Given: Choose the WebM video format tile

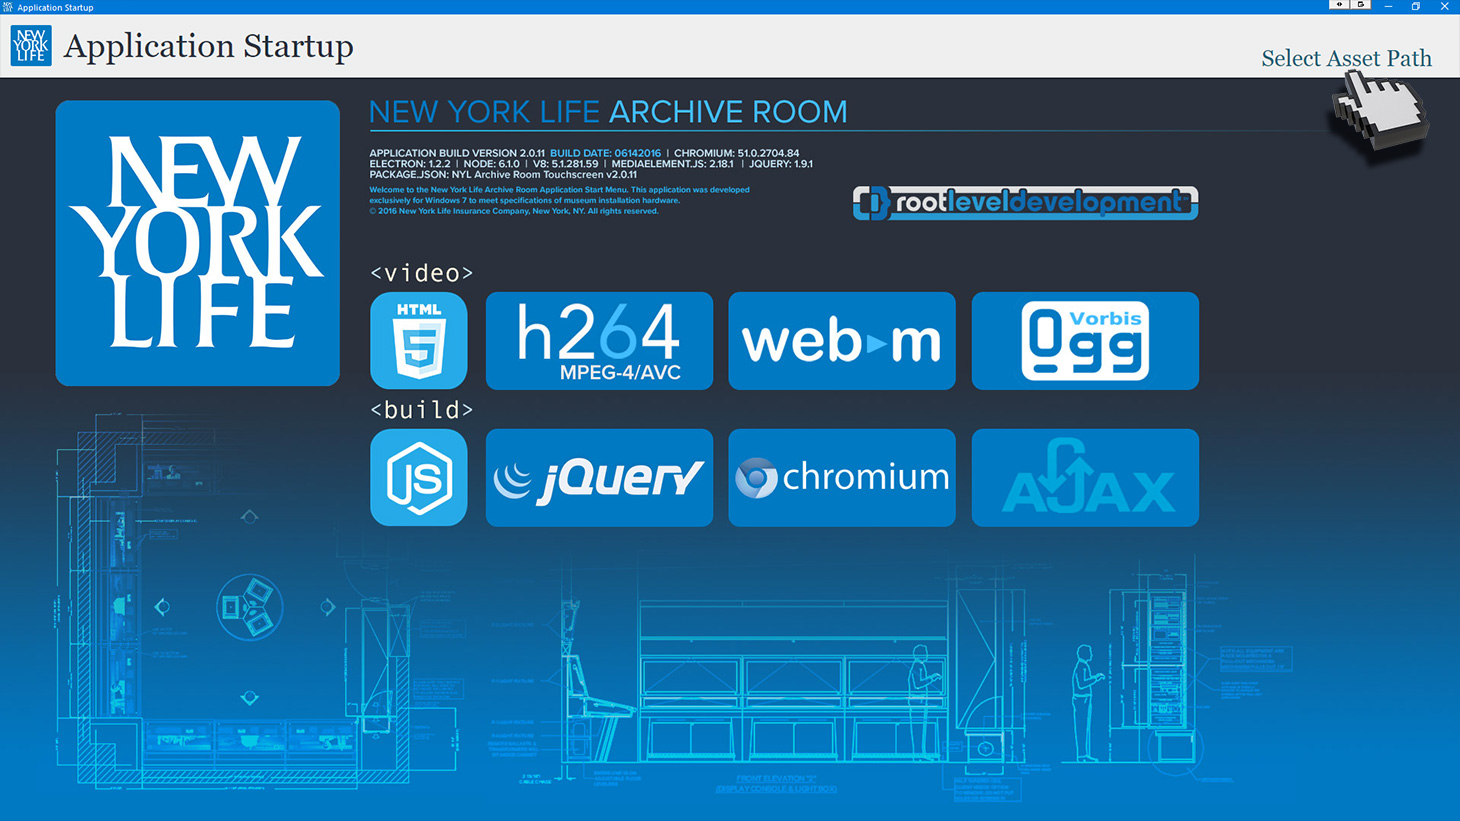Looking at the screenshot, I should click(x=841, y=341).
